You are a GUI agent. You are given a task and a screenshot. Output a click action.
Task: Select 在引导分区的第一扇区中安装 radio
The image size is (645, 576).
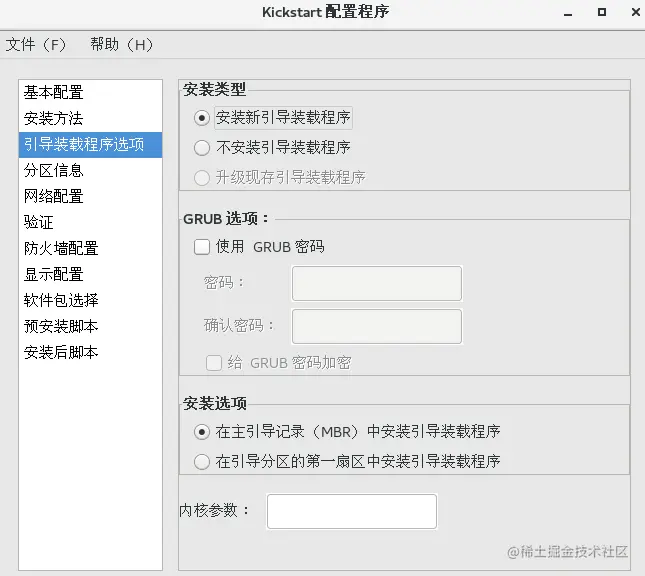pyautogui.click(x=202, y=462)
